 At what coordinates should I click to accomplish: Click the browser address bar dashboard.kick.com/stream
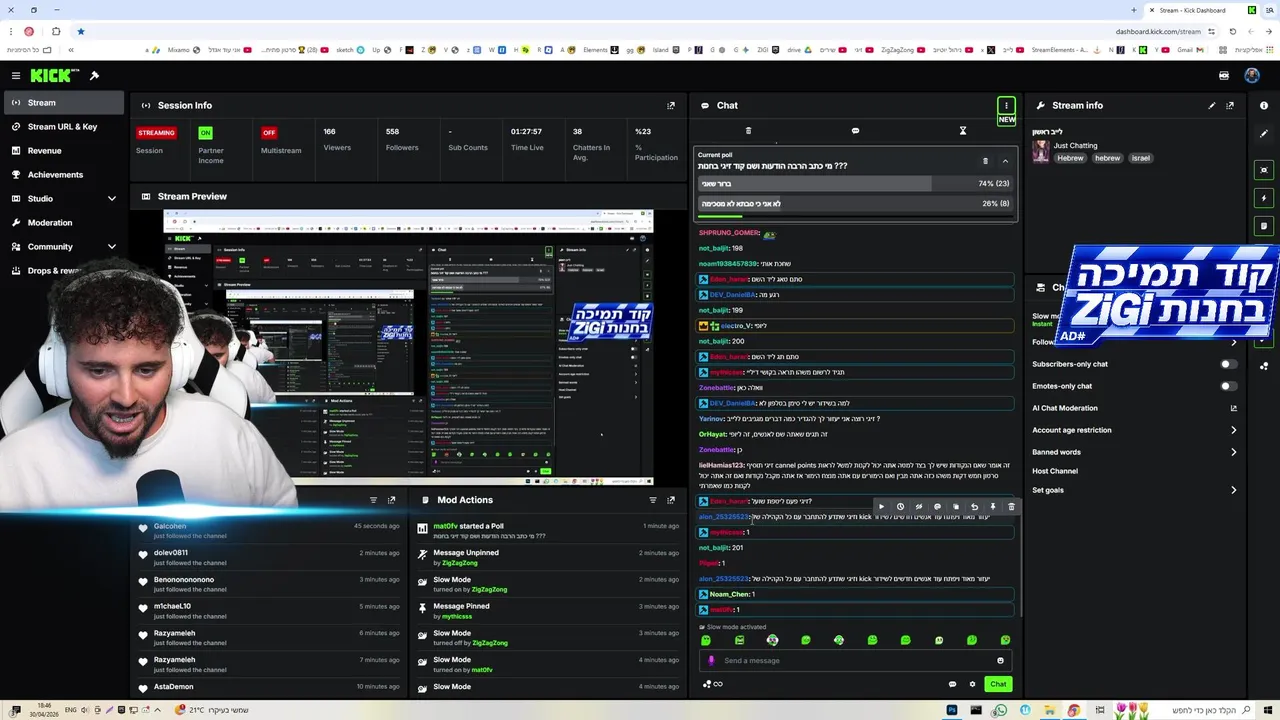[x=1158, y=31]
